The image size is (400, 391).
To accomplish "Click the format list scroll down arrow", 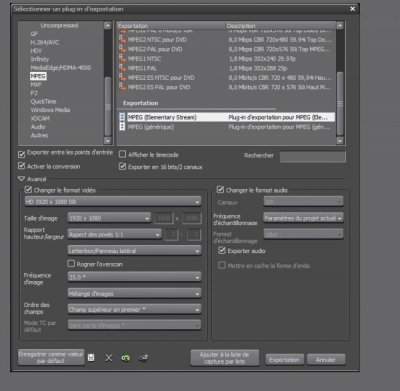I will (x=107, y=141).
